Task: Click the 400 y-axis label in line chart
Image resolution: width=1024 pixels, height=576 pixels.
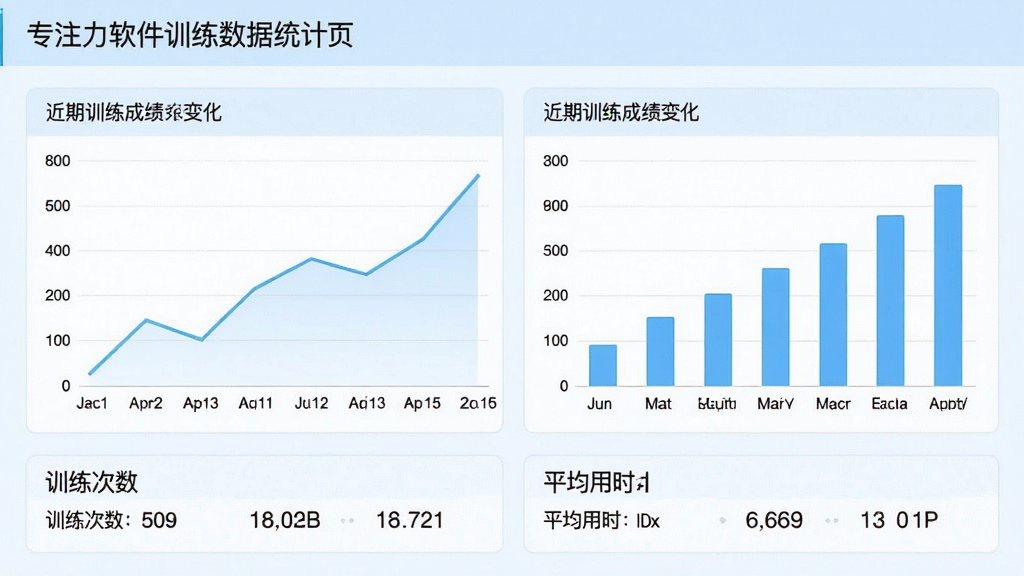Action: pos(57,251)
